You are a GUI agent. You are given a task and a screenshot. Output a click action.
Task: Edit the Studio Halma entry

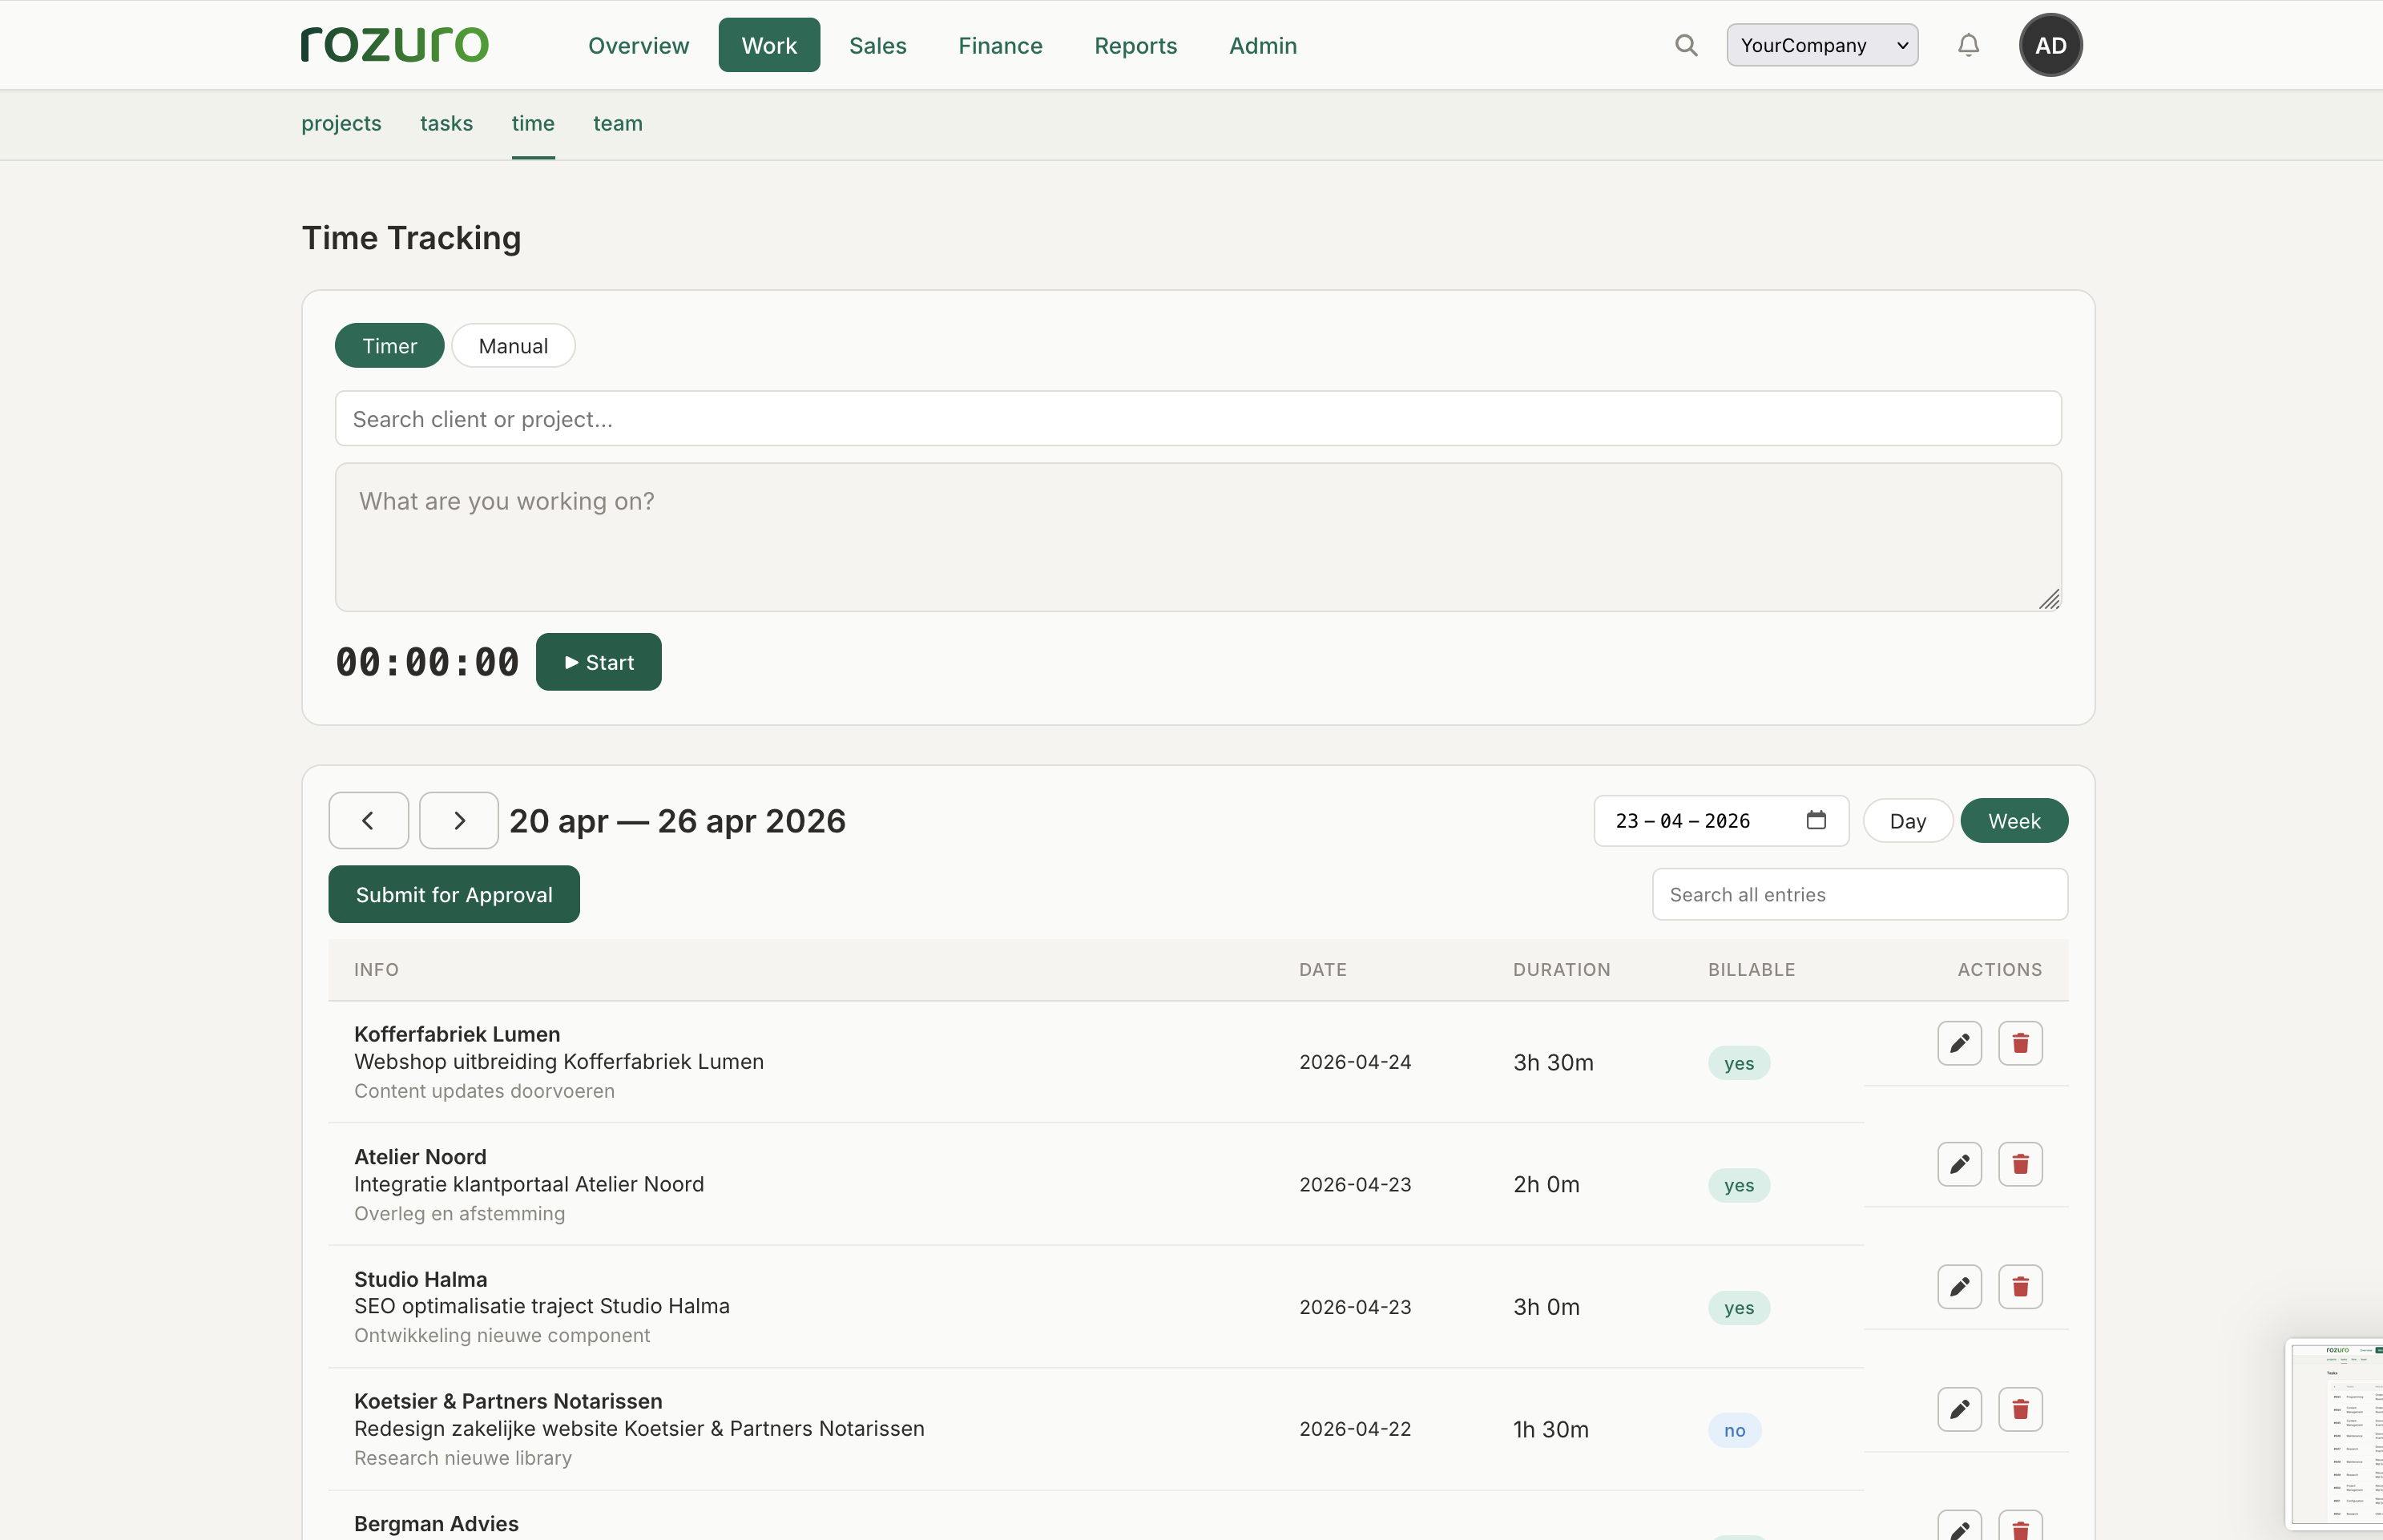pos(1959,1287)
